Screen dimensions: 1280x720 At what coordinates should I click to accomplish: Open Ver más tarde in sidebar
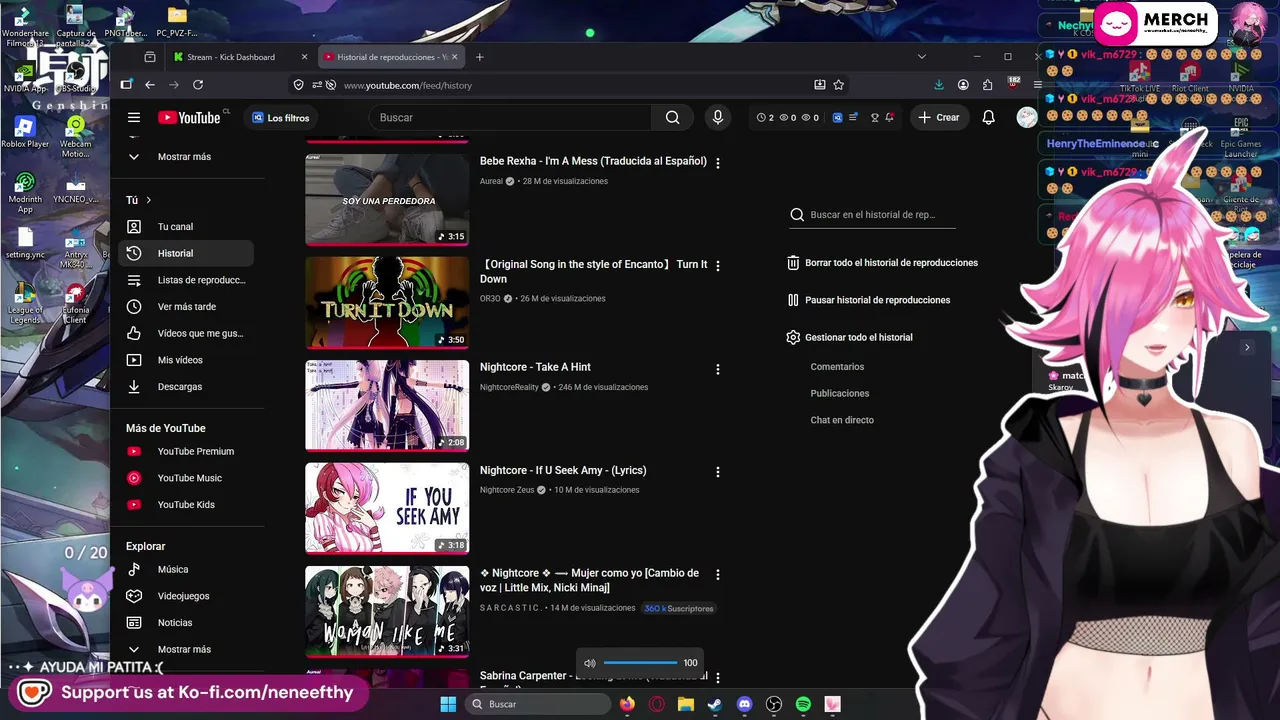tap(185, 307)
